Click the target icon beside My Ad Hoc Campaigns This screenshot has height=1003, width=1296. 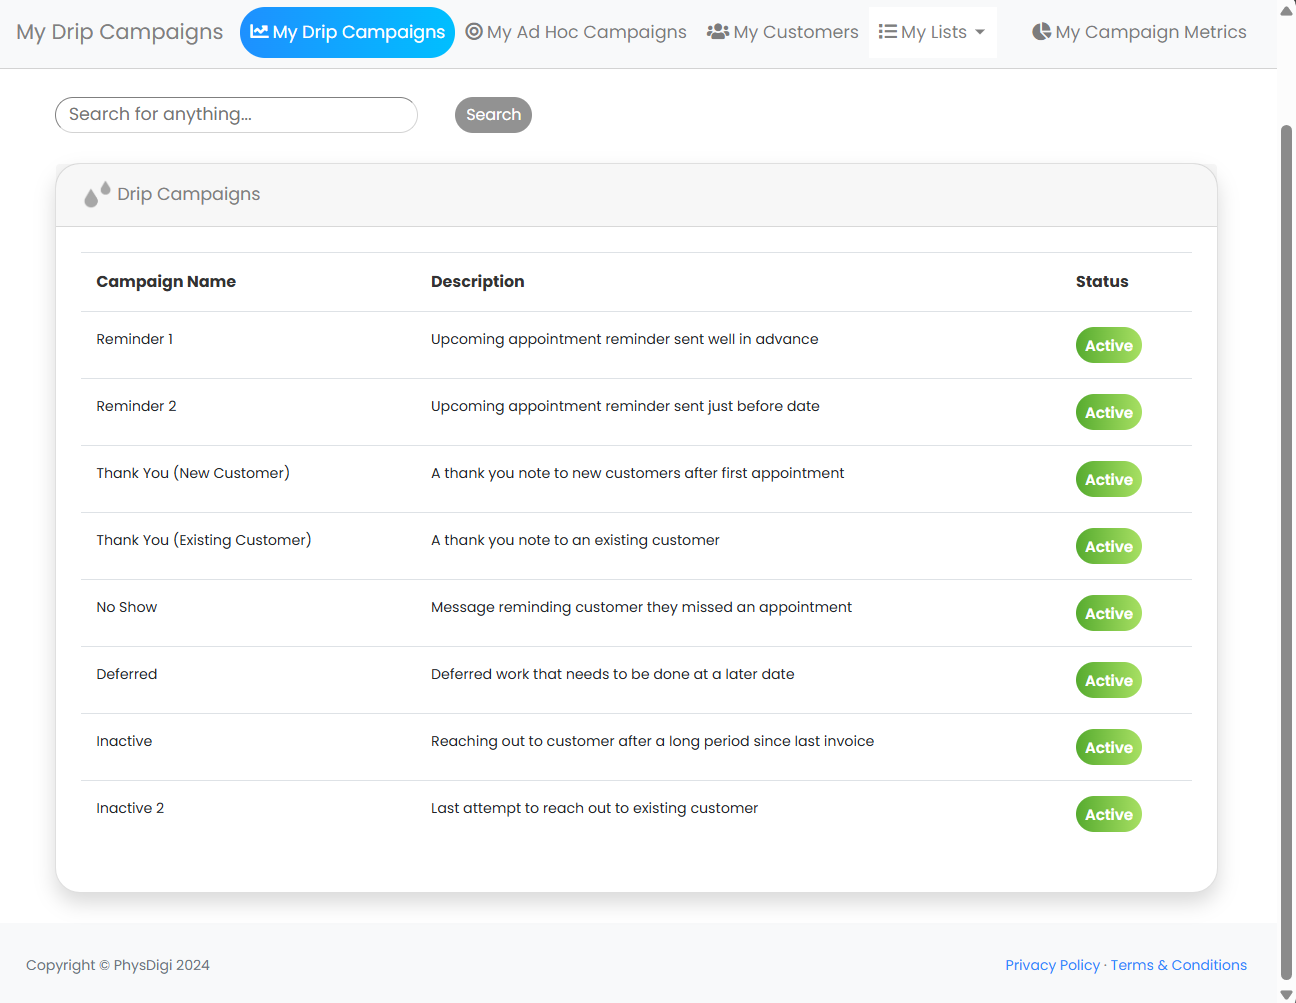click(x=474, y=31)
